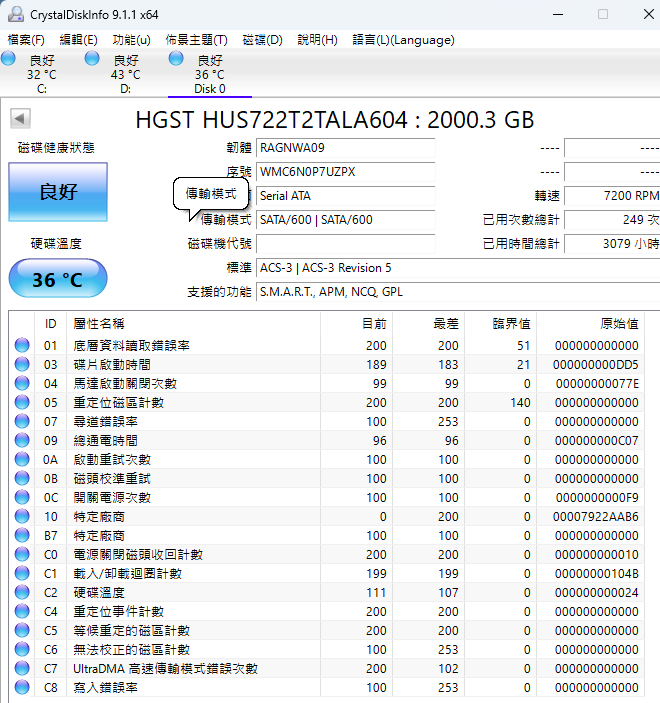Viewport: 660px width, 703px height.
Task: Click the empty 磁碟機代號 drive letter field
Action: tap(345, 244)
